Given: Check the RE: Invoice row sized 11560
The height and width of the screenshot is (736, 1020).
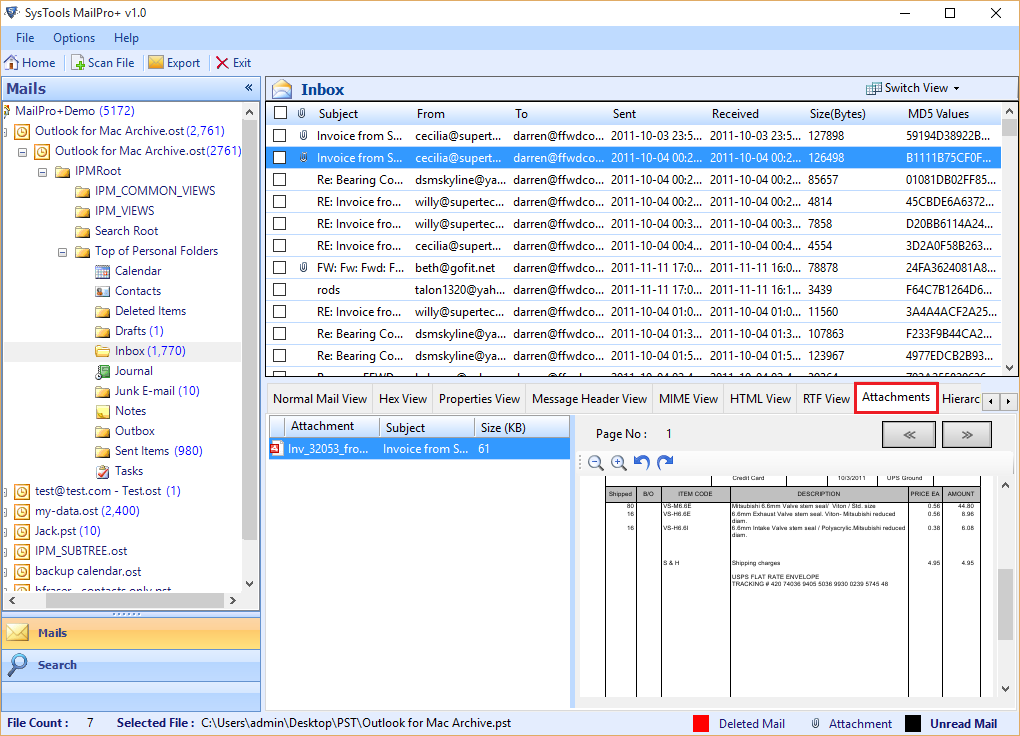Looking at the screenshot, I should (x=280, y=312).
